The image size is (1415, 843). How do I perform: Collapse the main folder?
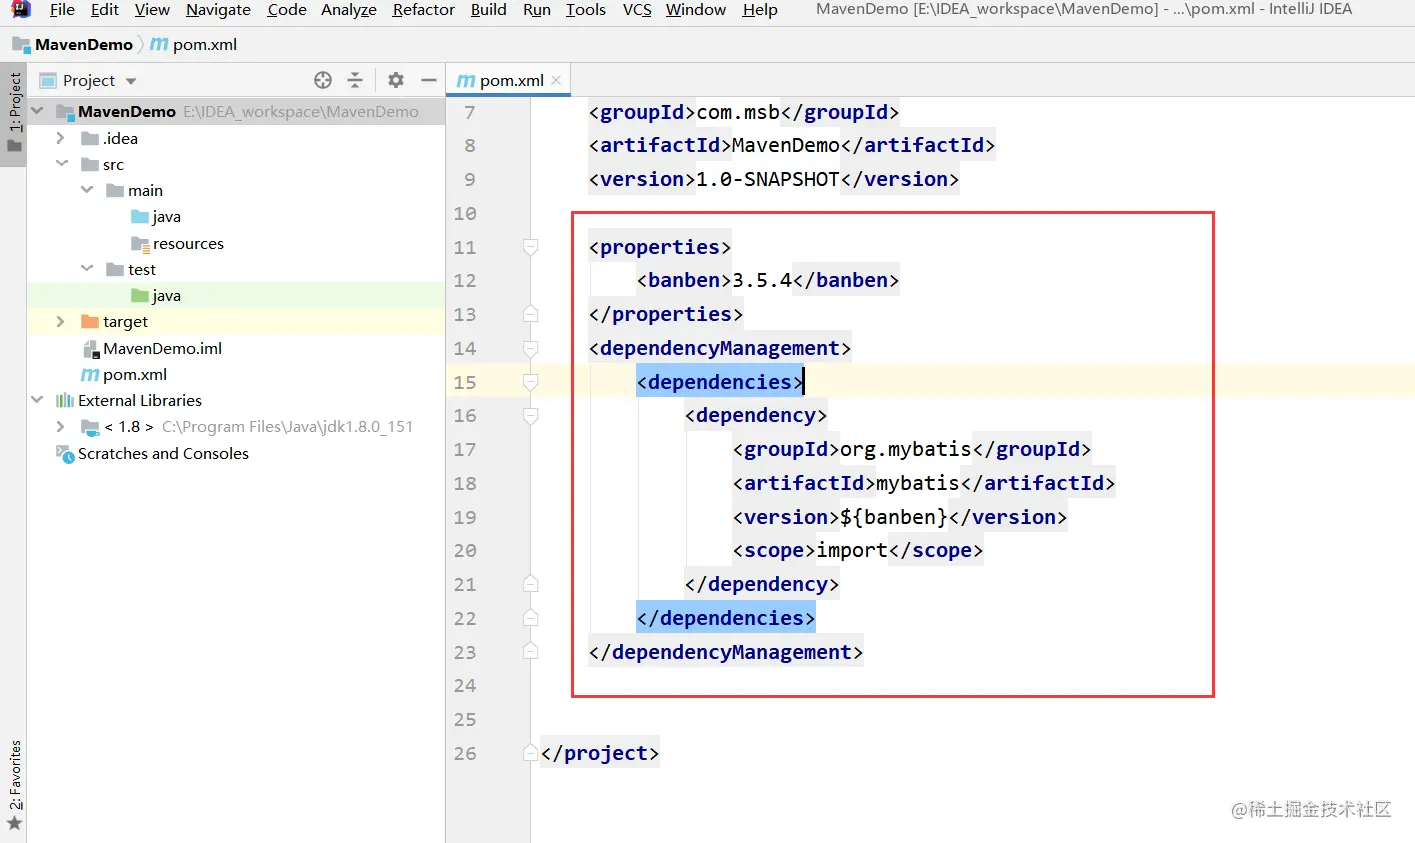(87, 190)
